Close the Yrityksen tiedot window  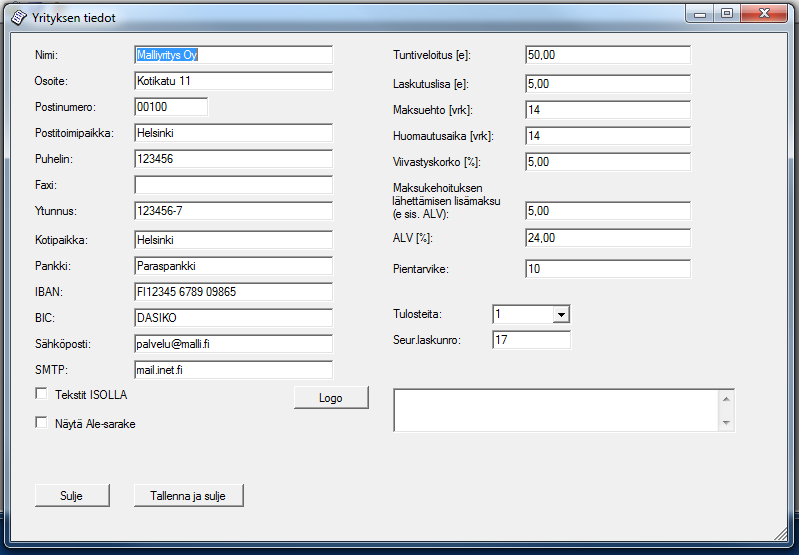(x=764, y=14)
